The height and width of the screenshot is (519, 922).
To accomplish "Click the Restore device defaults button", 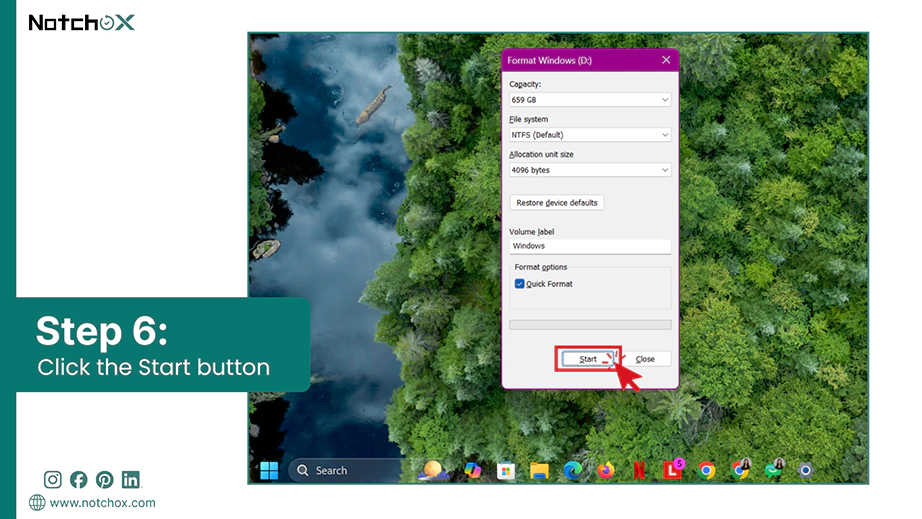I will click(x=557, y=203).
